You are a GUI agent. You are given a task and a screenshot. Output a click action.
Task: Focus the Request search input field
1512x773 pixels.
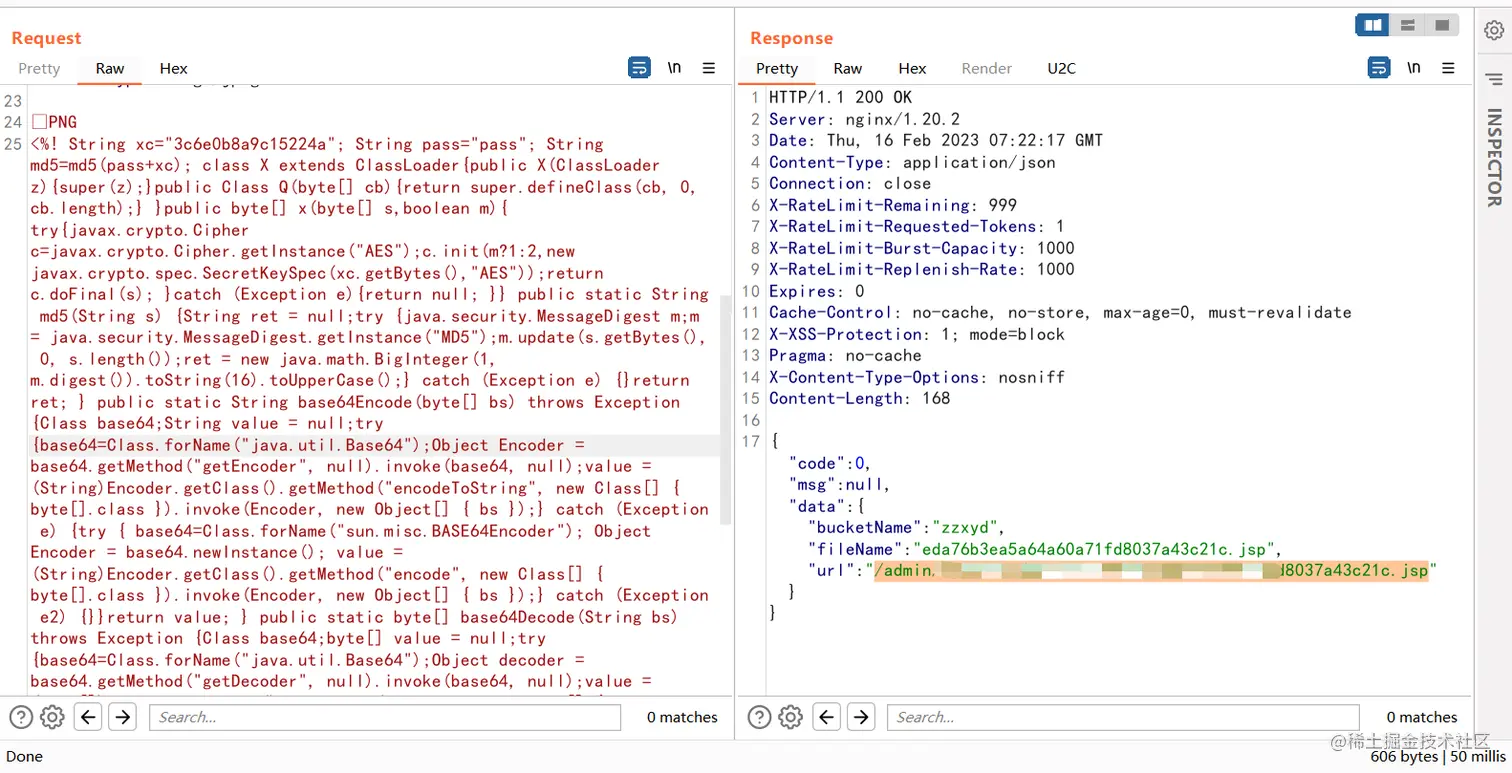tap(385, 717)
